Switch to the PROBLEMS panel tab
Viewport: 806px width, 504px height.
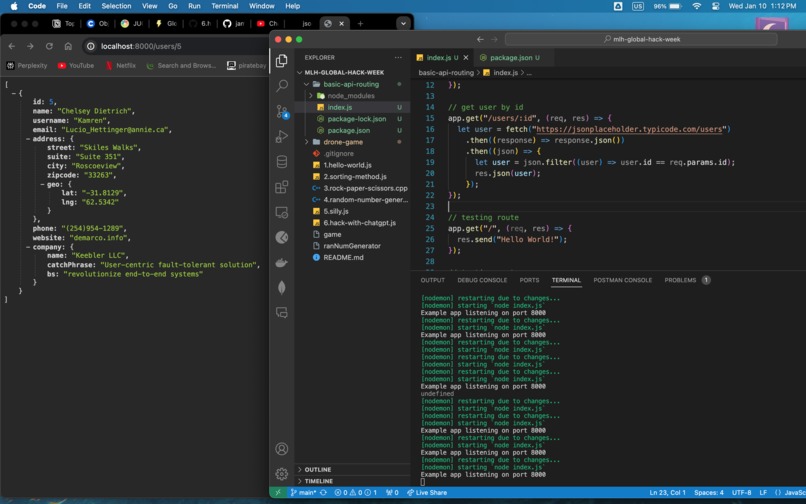tap(687, 280)
